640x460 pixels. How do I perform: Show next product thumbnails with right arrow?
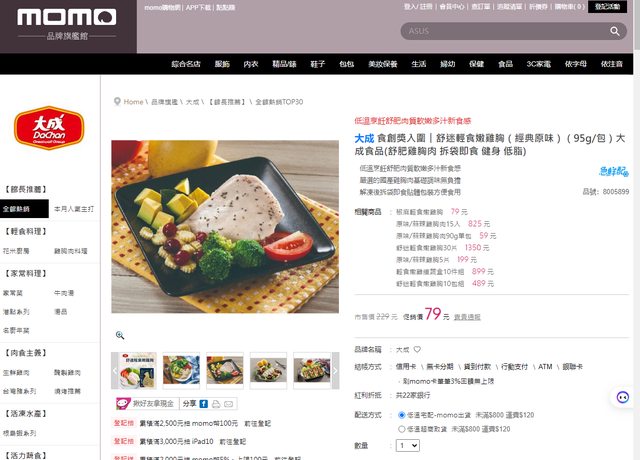335,371
